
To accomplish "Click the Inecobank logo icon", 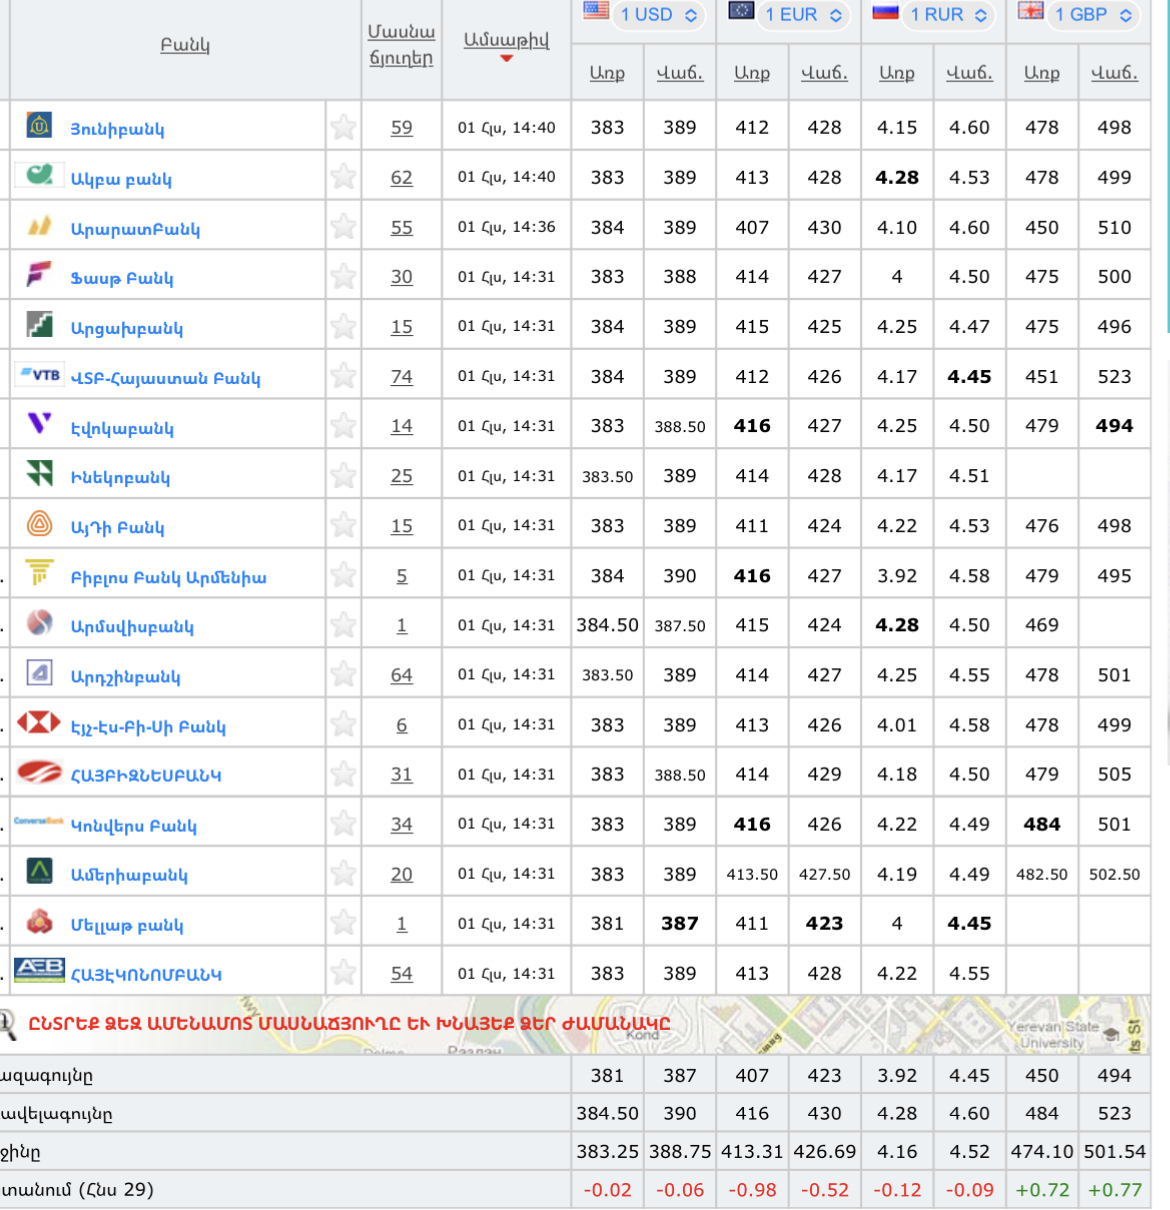I will (x=39, y=473).
